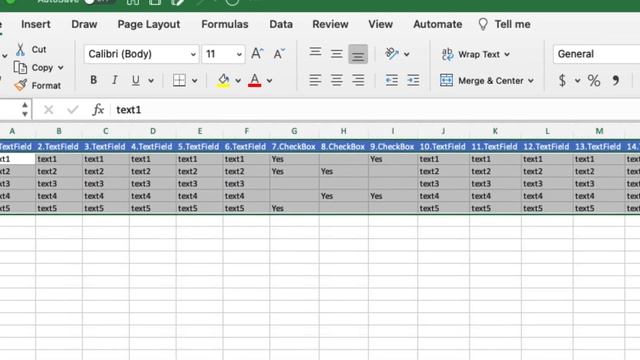Align text to bottom

coord(358,54)
